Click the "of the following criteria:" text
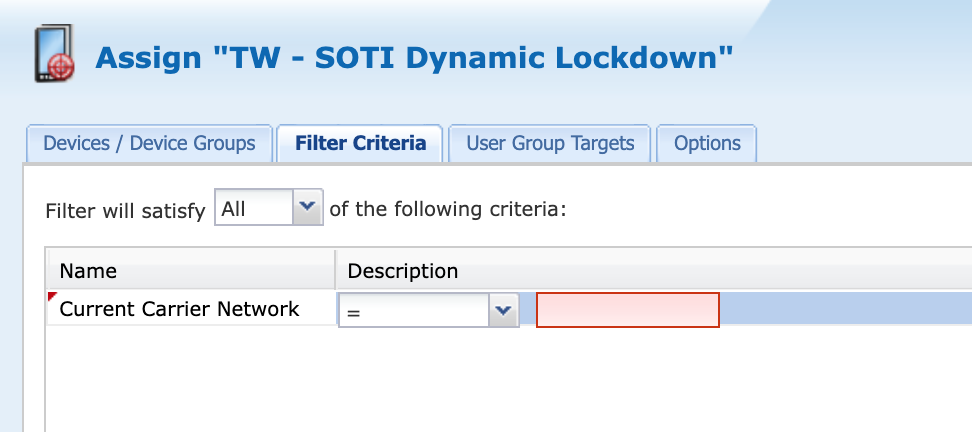 [x=447, y=210]
